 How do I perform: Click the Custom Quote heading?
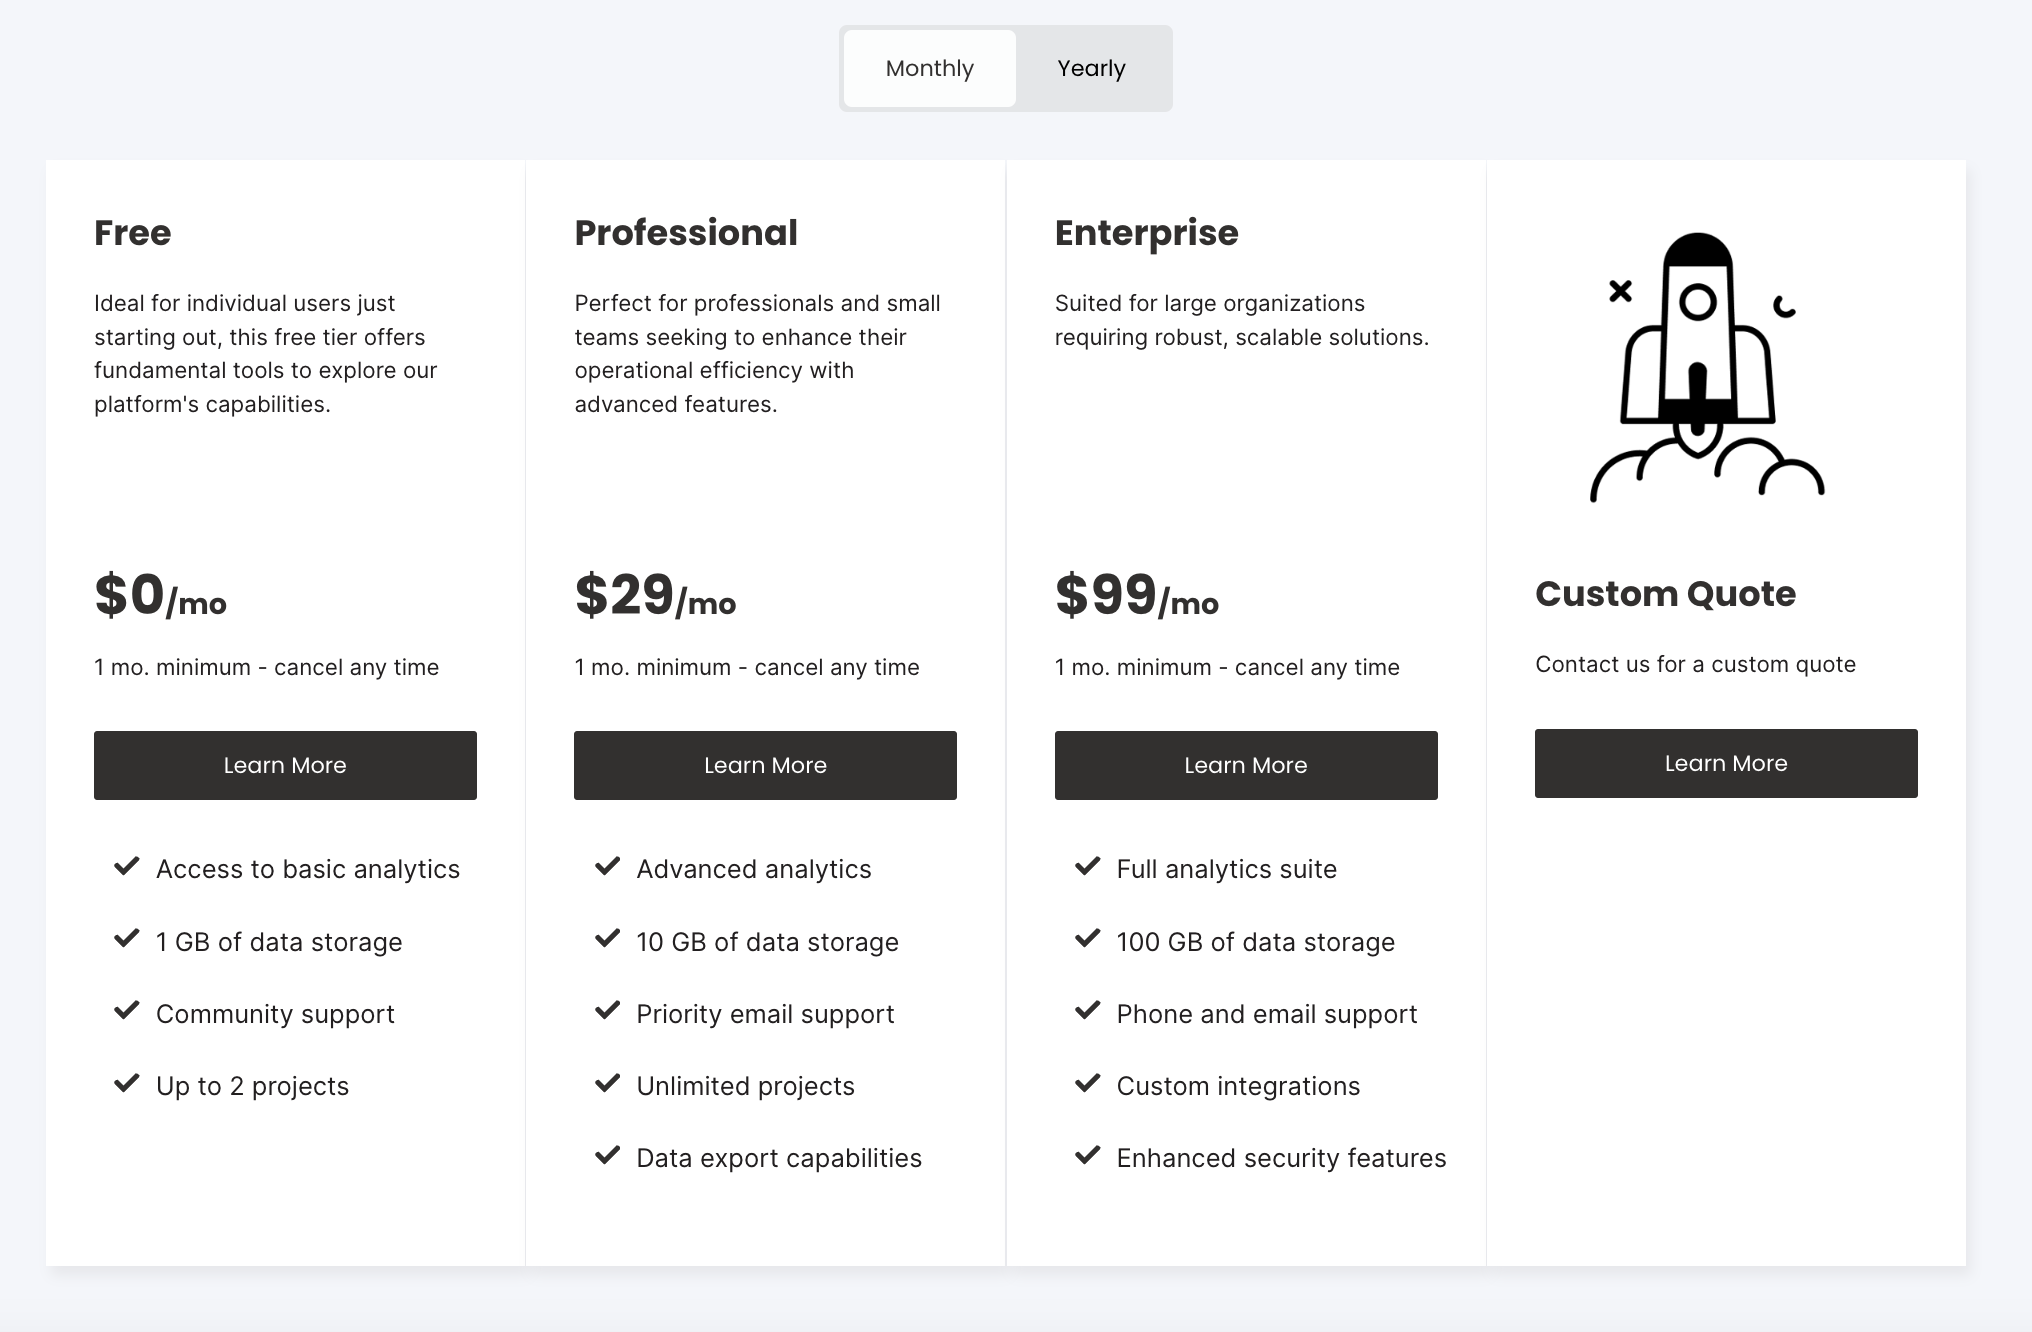[1665, 594]
